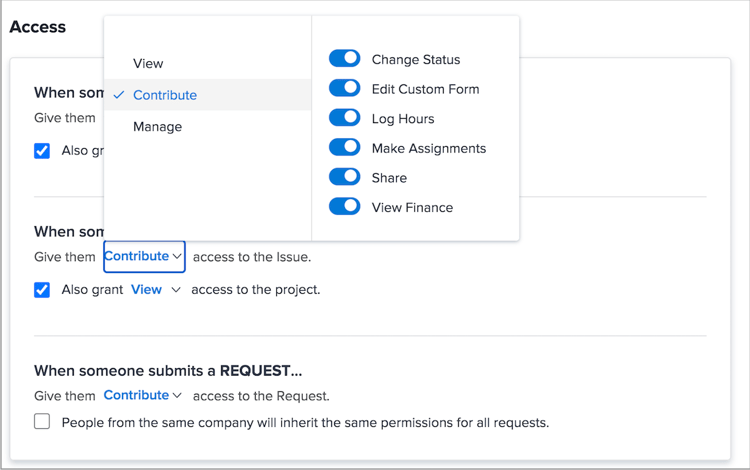Open the project View access dropdown
This screenshot has height=470, width=750.
click(x=155, y=290)
